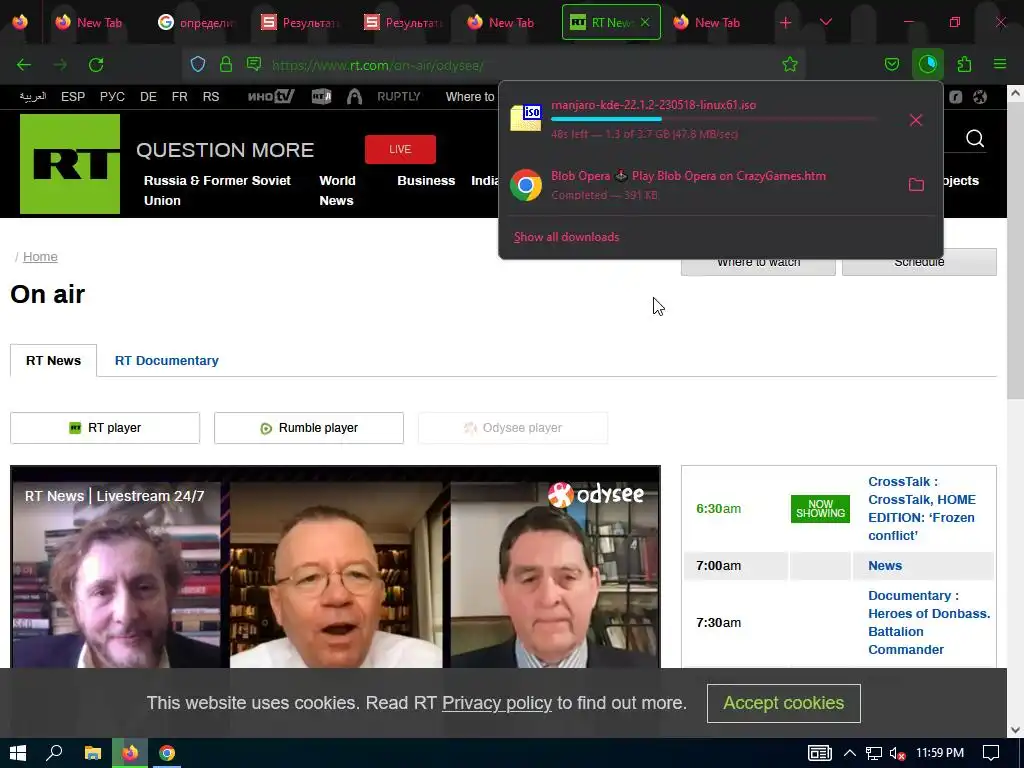Reload the page with the refresh icon

tap(96, 65)
